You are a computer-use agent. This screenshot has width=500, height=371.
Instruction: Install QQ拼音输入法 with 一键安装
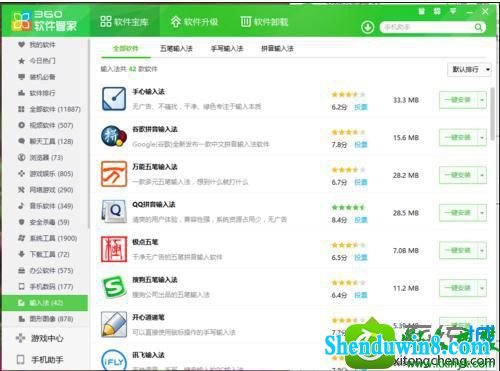tap(459, 213)
